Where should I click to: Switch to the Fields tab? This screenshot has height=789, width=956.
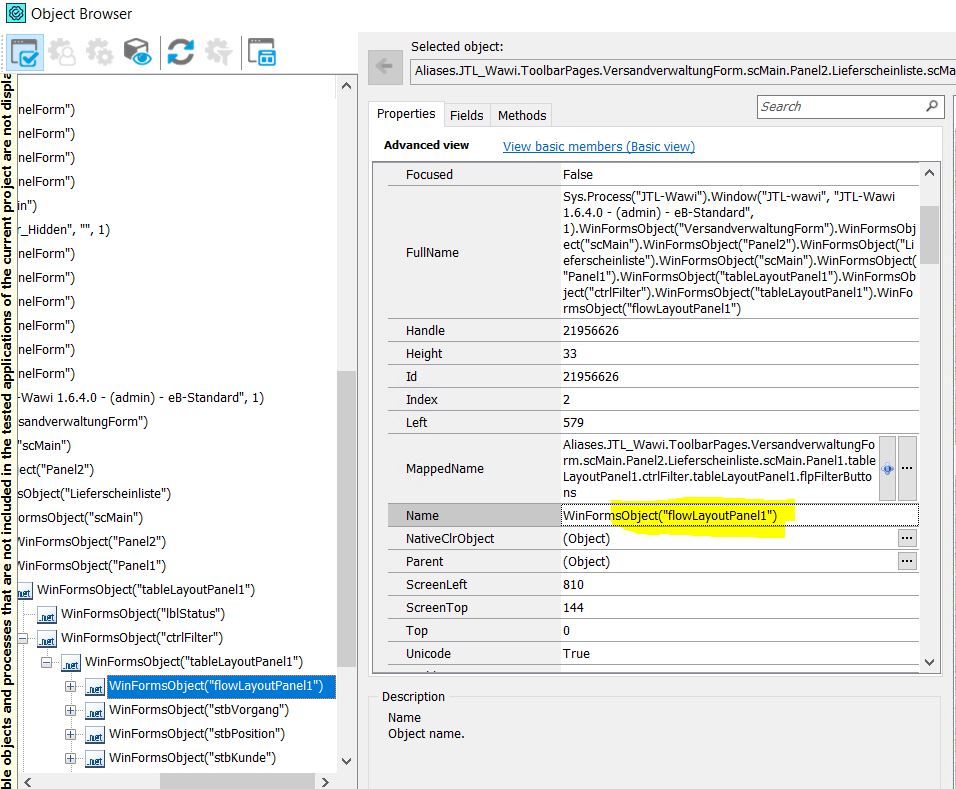[466, 115]
